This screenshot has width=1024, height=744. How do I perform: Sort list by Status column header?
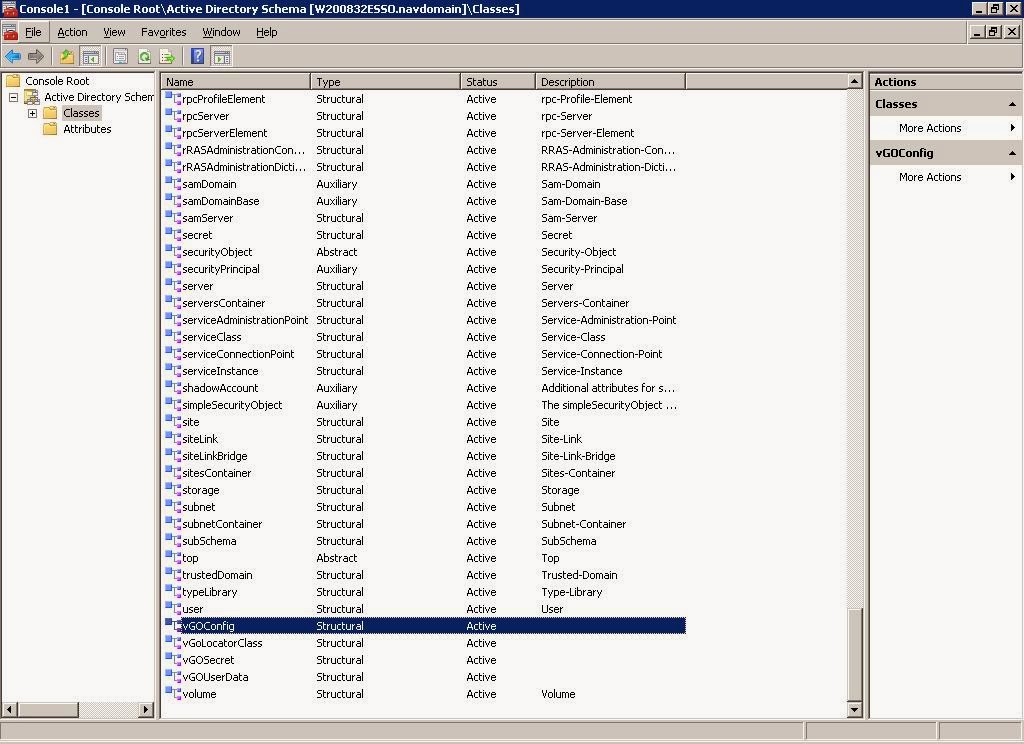coord(498,82)
